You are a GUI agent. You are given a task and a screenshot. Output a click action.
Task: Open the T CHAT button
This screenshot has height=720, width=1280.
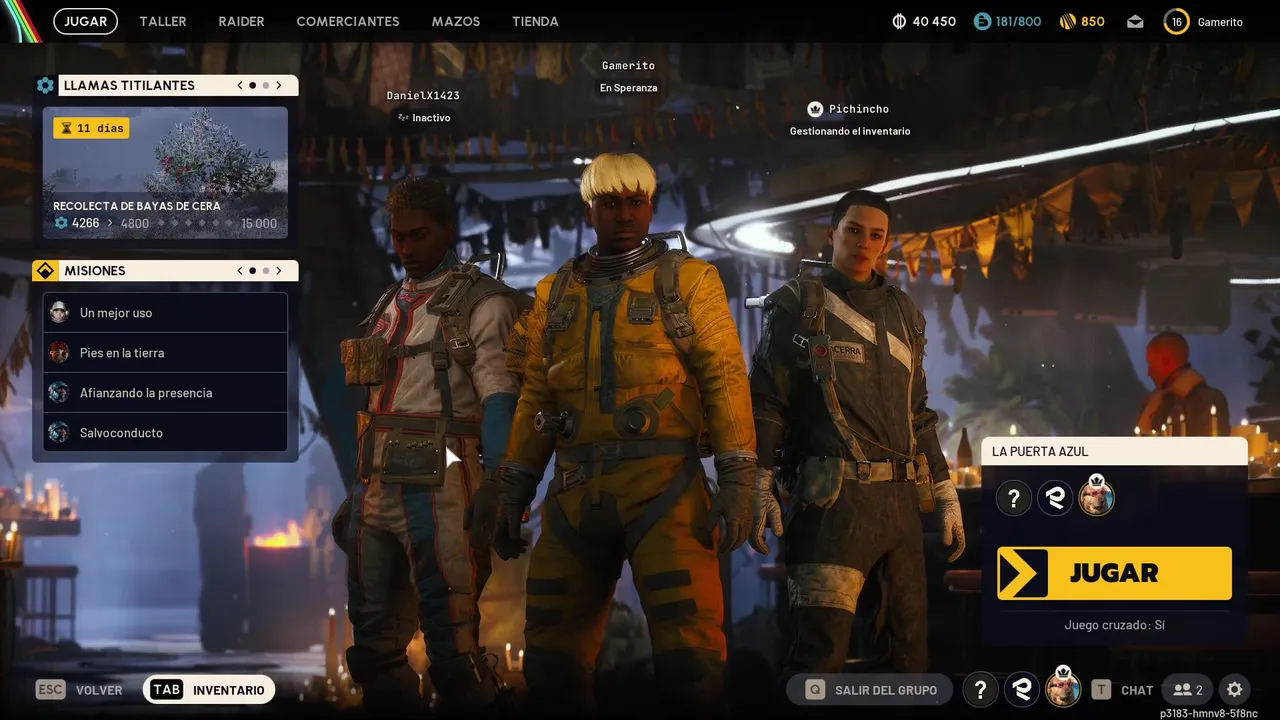pos(1122,690)
